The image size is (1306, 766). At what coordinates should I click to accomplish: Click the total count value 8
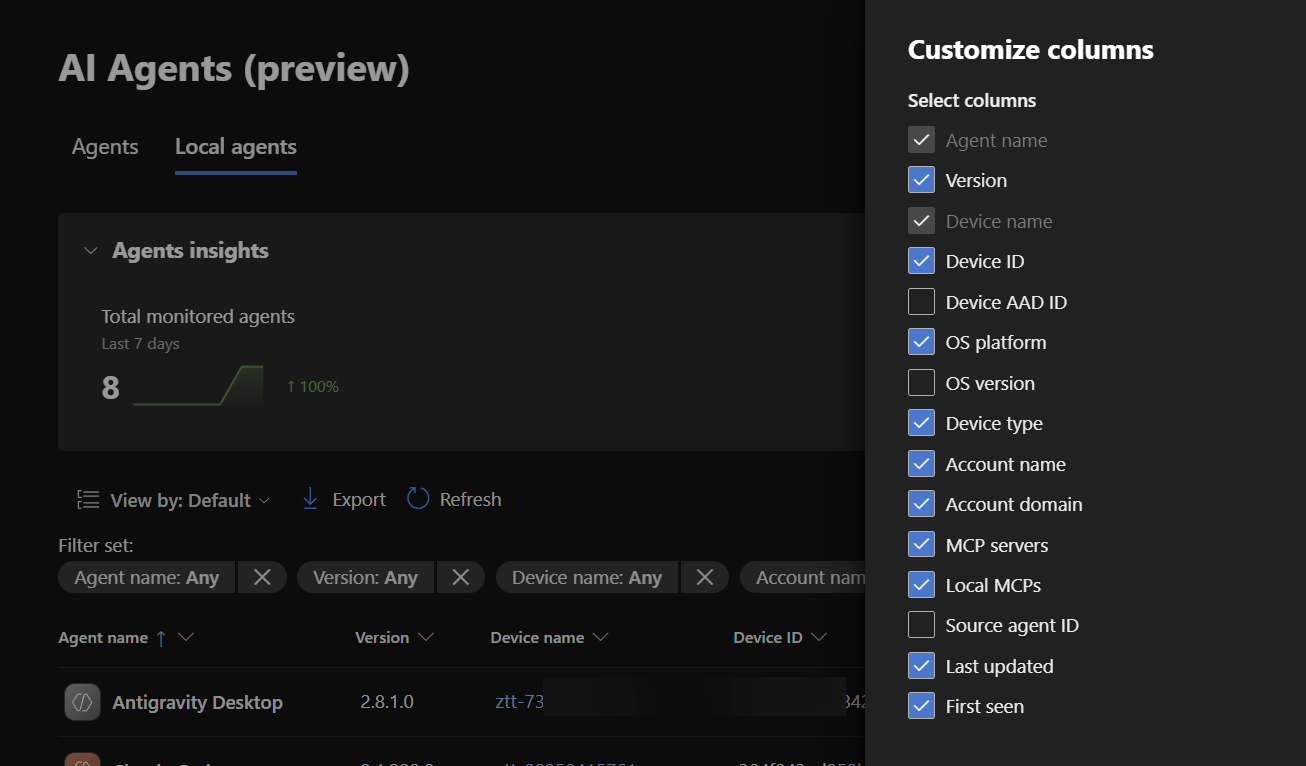(x=110, y=387)
